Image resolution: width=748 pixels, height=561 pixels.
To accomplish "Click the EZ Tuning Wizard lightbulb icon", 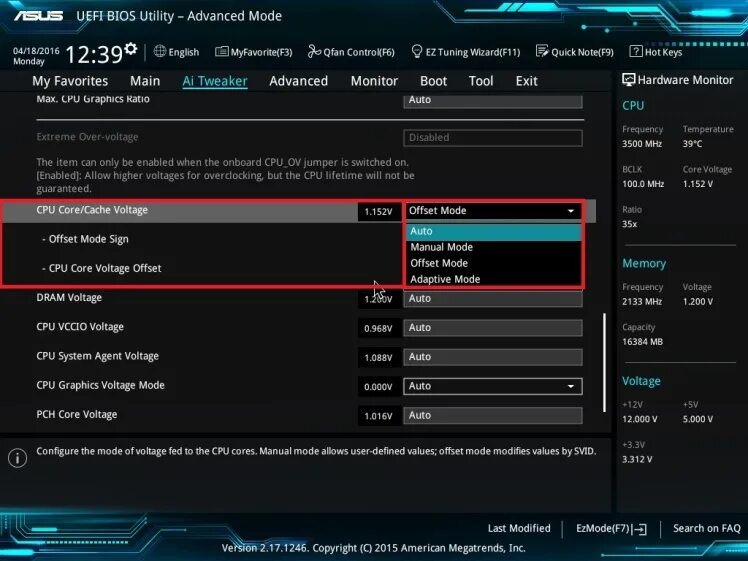I will [416, 51].
